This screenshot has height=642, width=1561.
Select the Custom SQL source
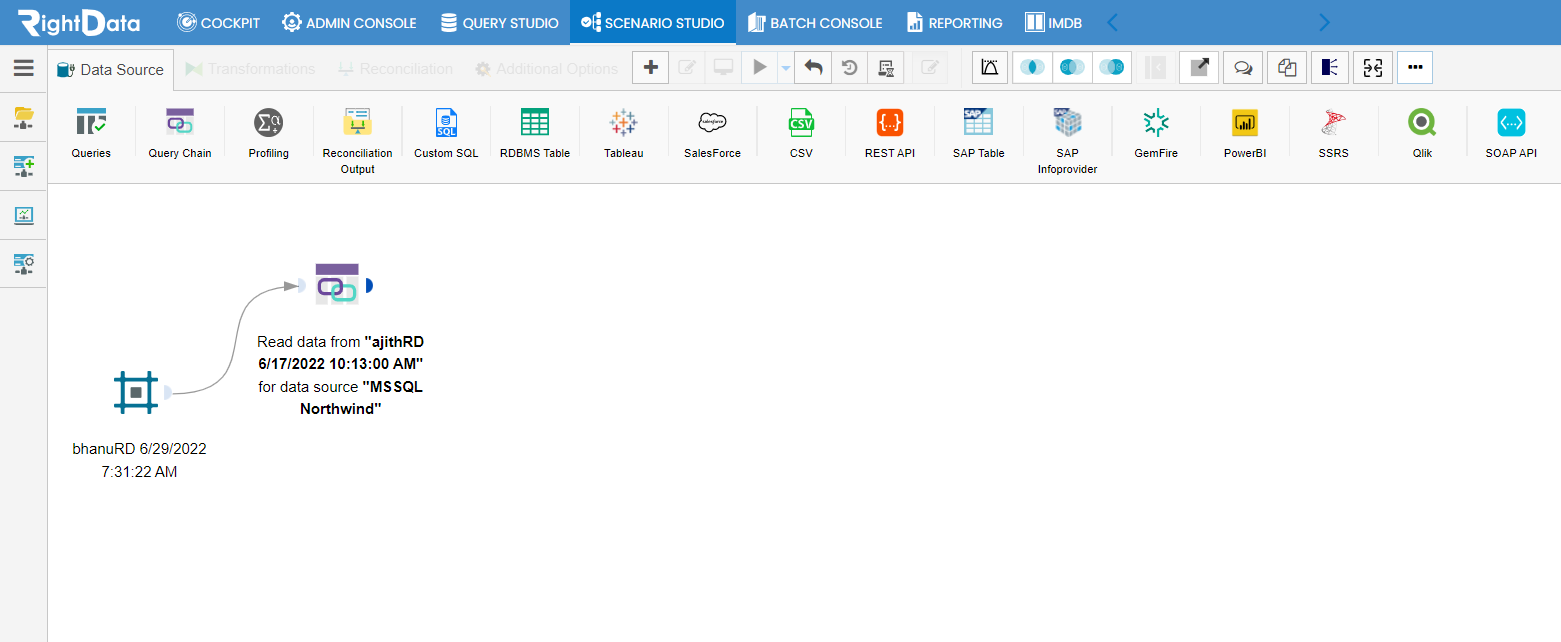click(x=446, y=133)
